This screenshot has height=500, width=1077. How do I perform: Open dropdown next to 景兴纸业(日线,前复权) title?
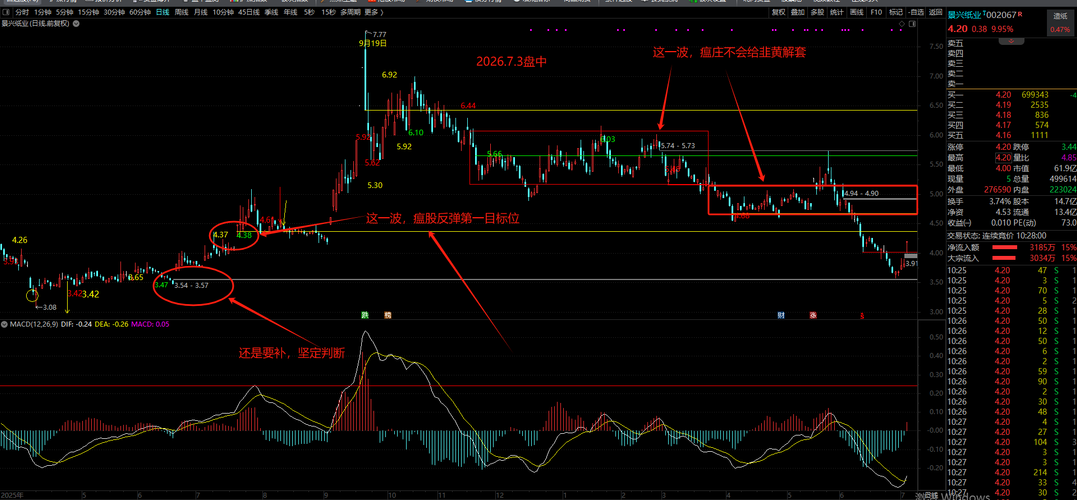[x=75, y=23]
